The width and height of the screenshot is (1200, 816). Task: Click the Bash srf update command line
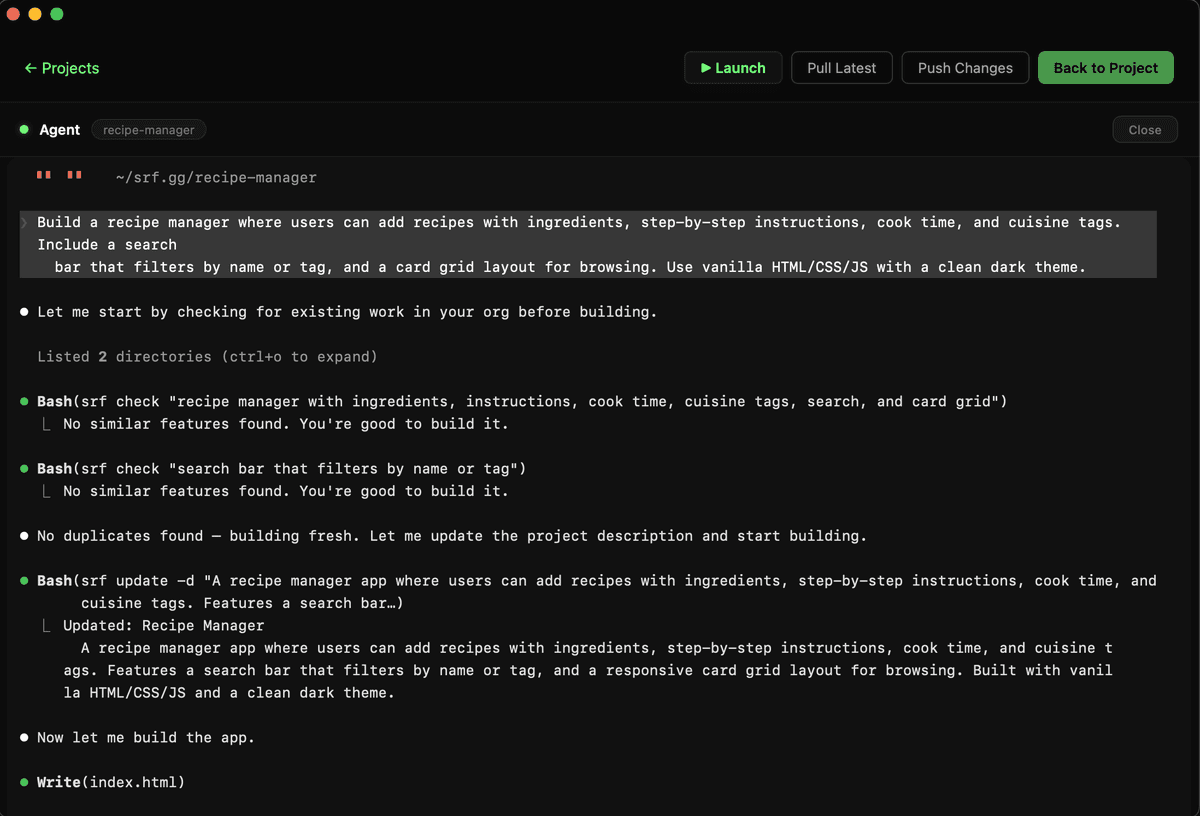[x=596, y=581]
